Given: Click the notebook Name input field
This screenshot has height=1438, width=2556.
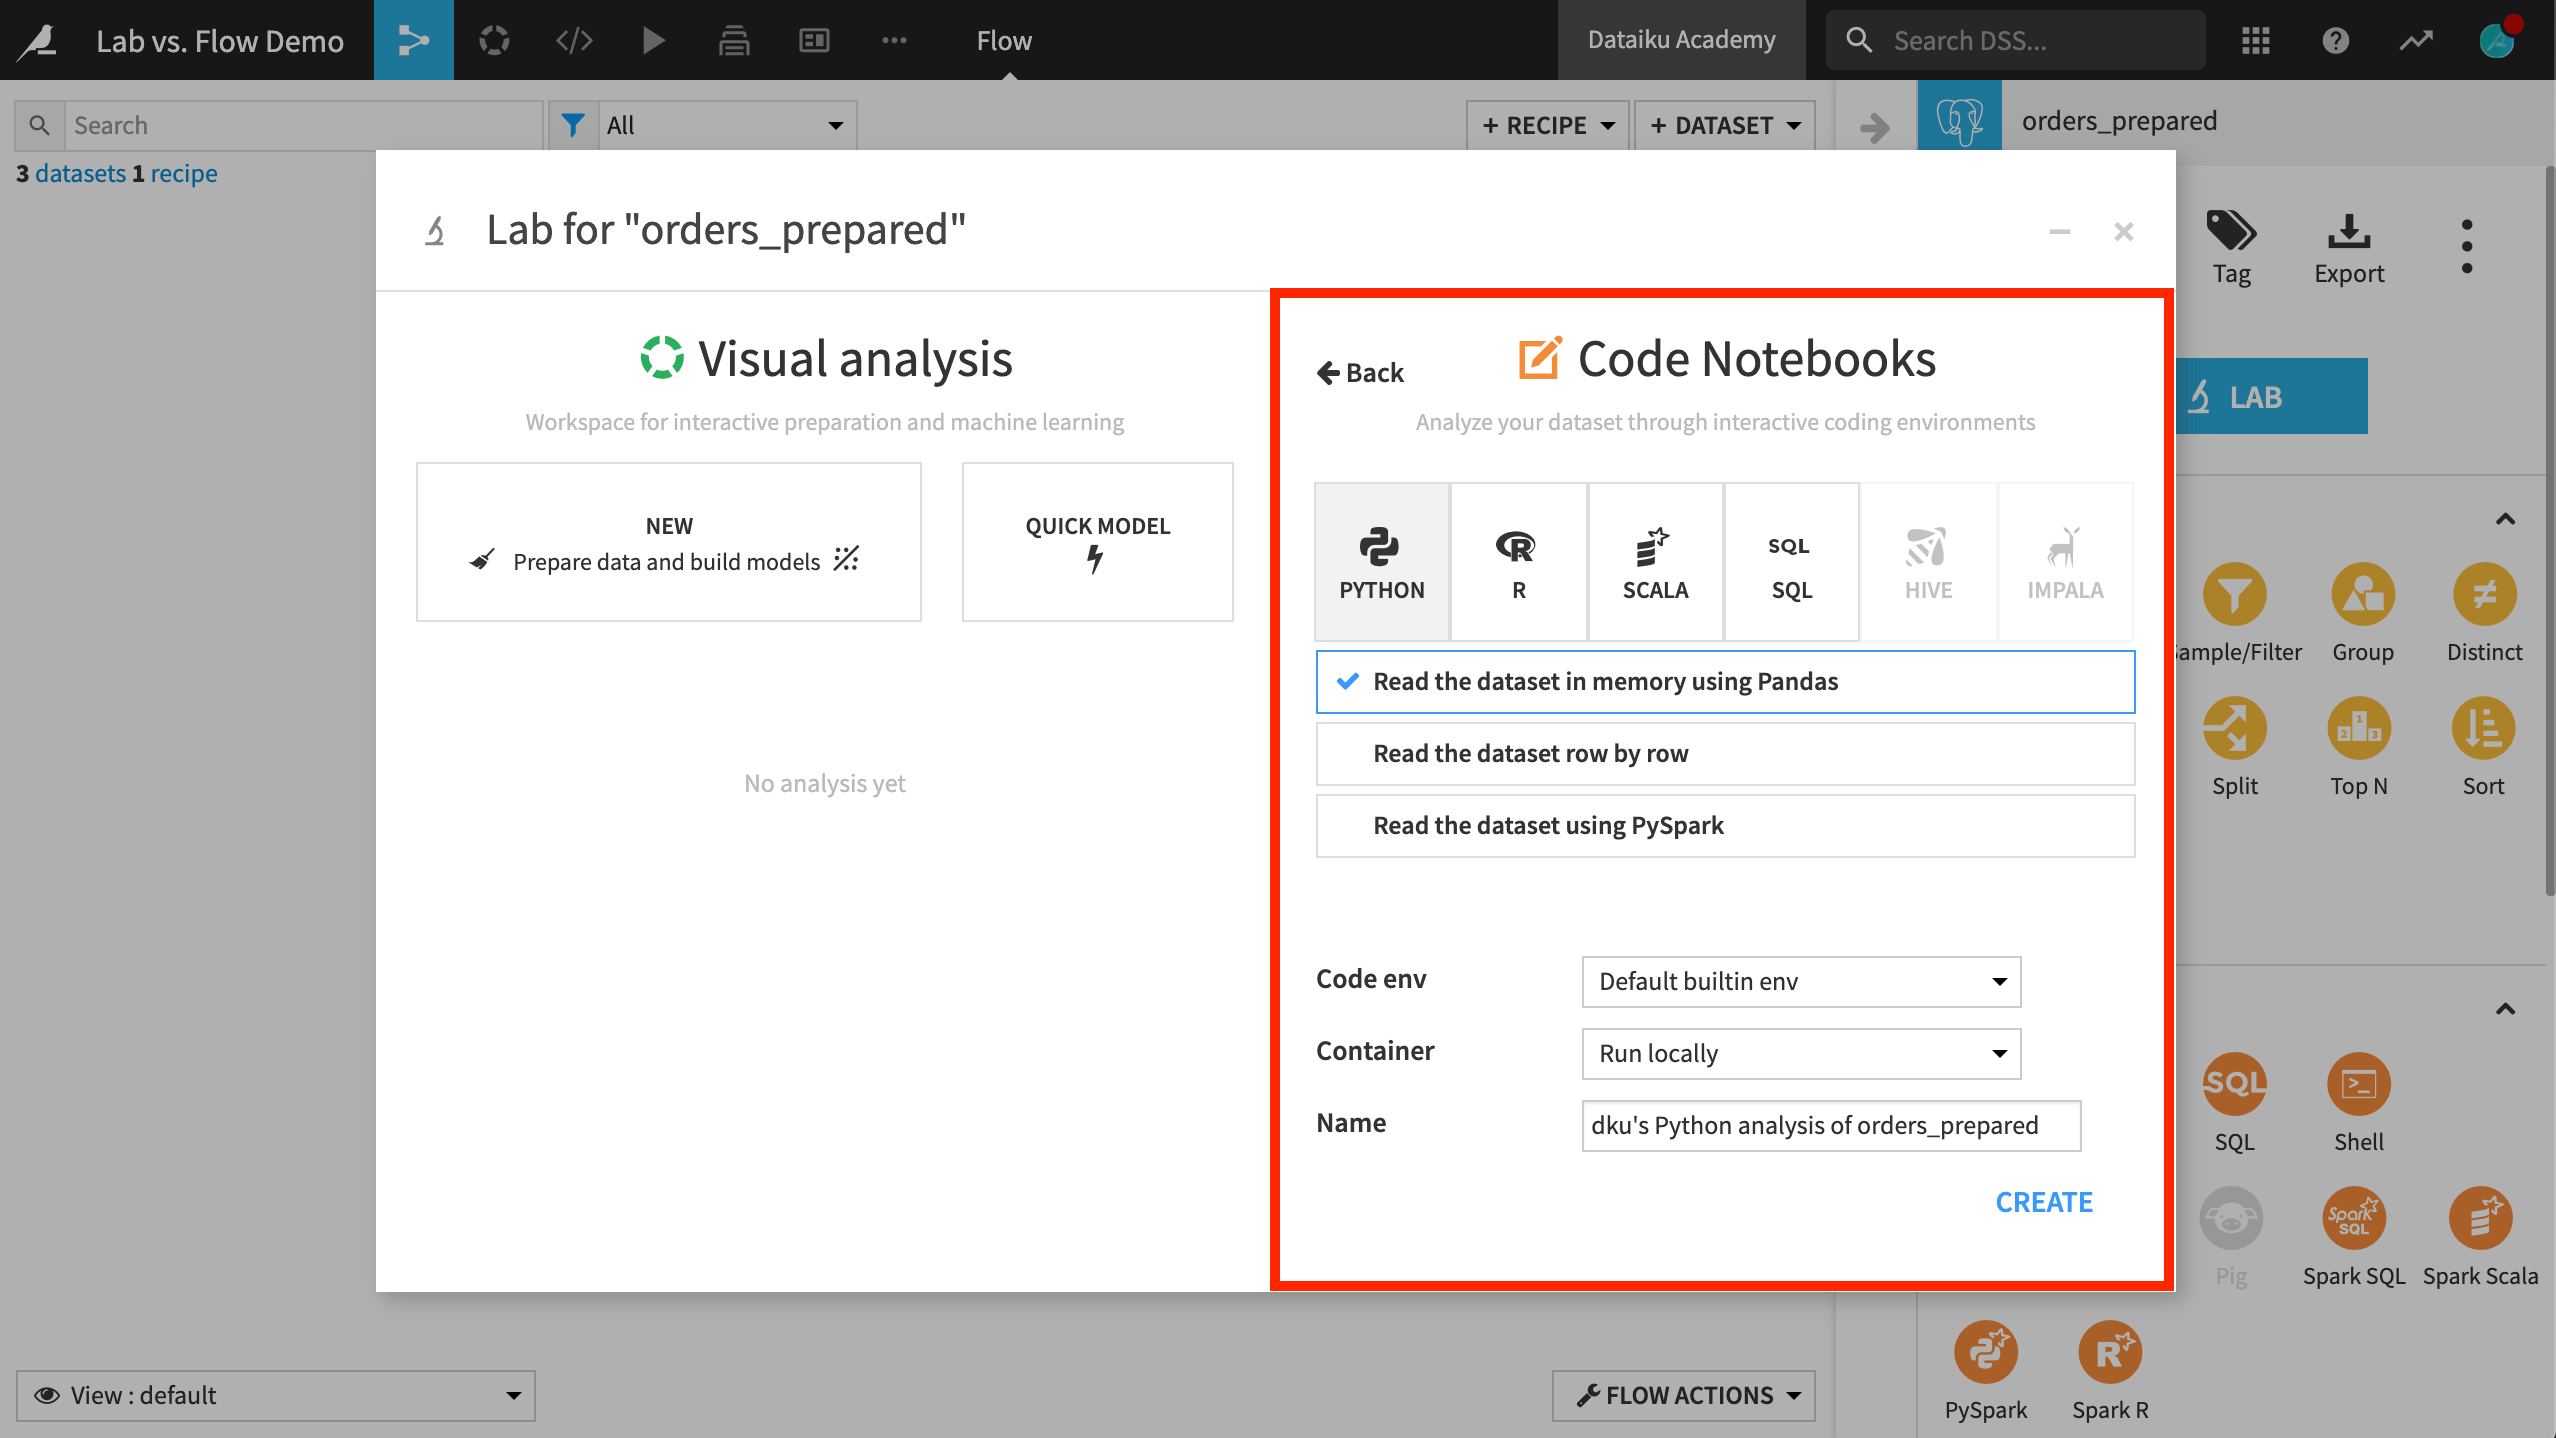Looking at the screenshot, I should point(1826,1124).
